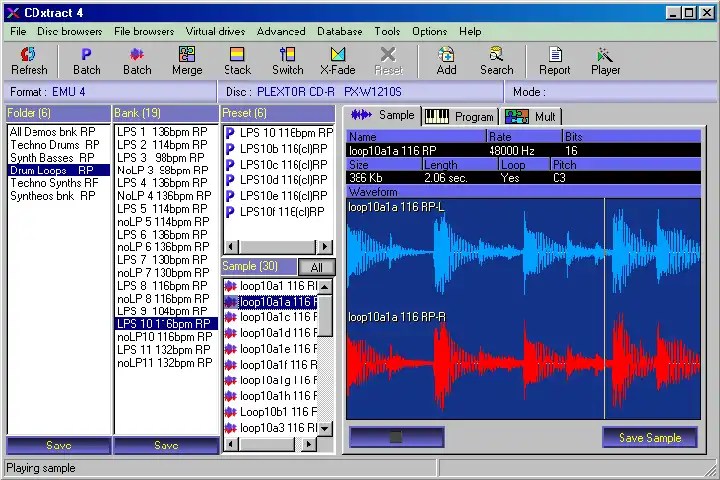
Task: Select sample Loop10b1 116
Action: tap(271, 412)
